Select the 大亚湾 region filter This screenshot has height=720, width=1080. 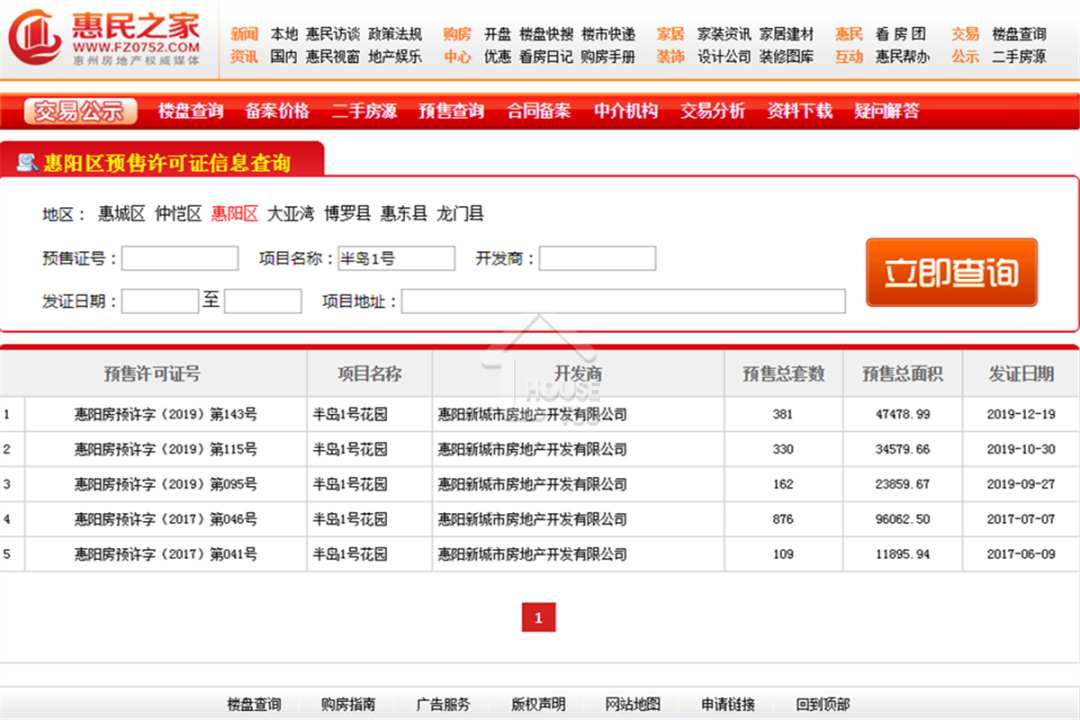point(291,214)
